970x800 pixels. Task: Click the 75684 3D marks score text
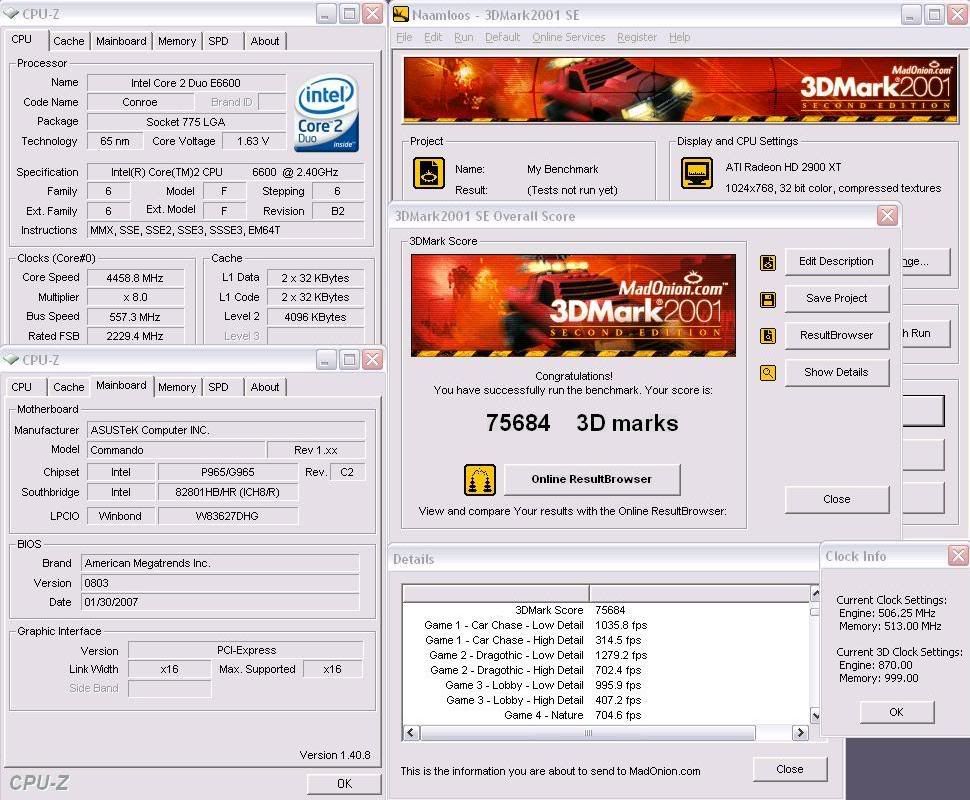(x=582, y=423)
